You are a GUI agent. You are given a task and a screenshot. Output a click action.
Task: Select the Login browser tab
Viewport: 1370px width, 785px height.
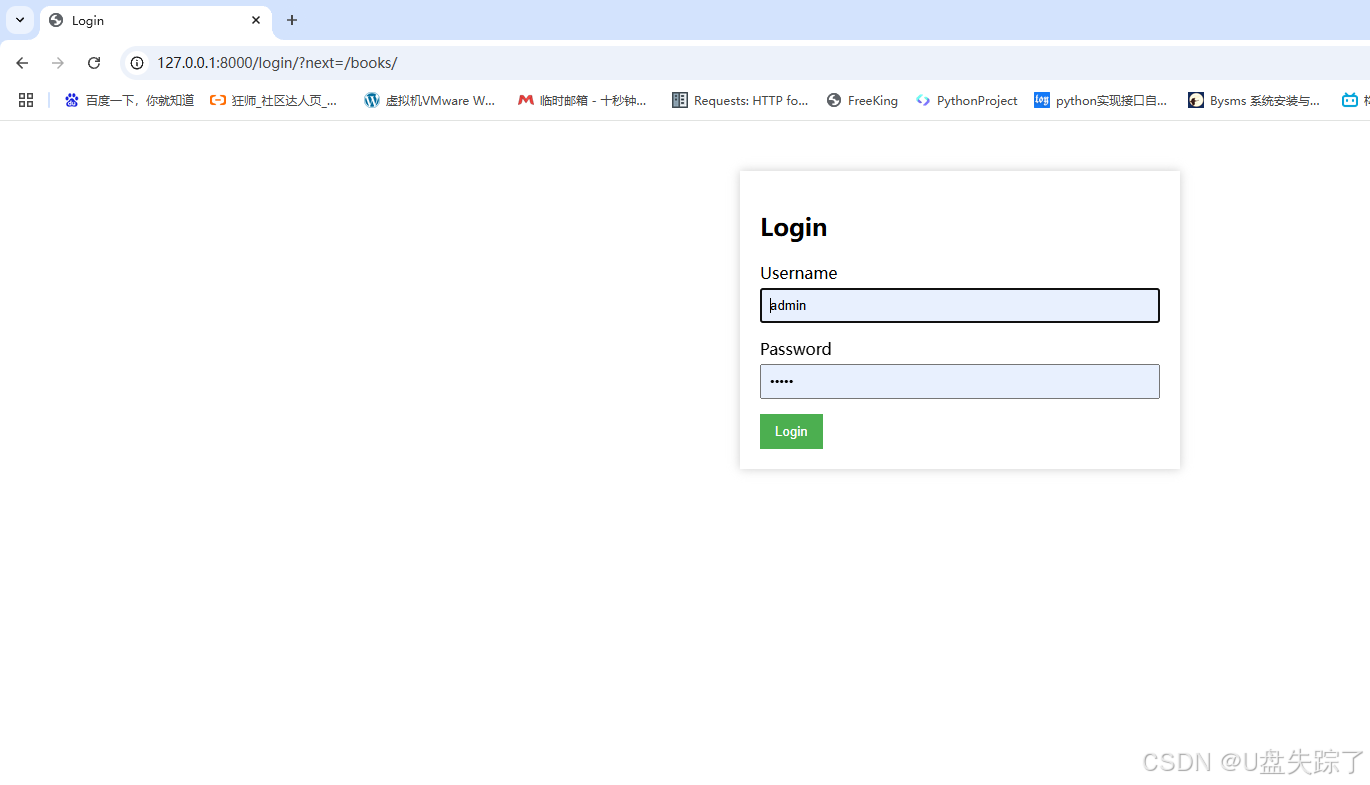pyautogui.click(x=155, y=20)
